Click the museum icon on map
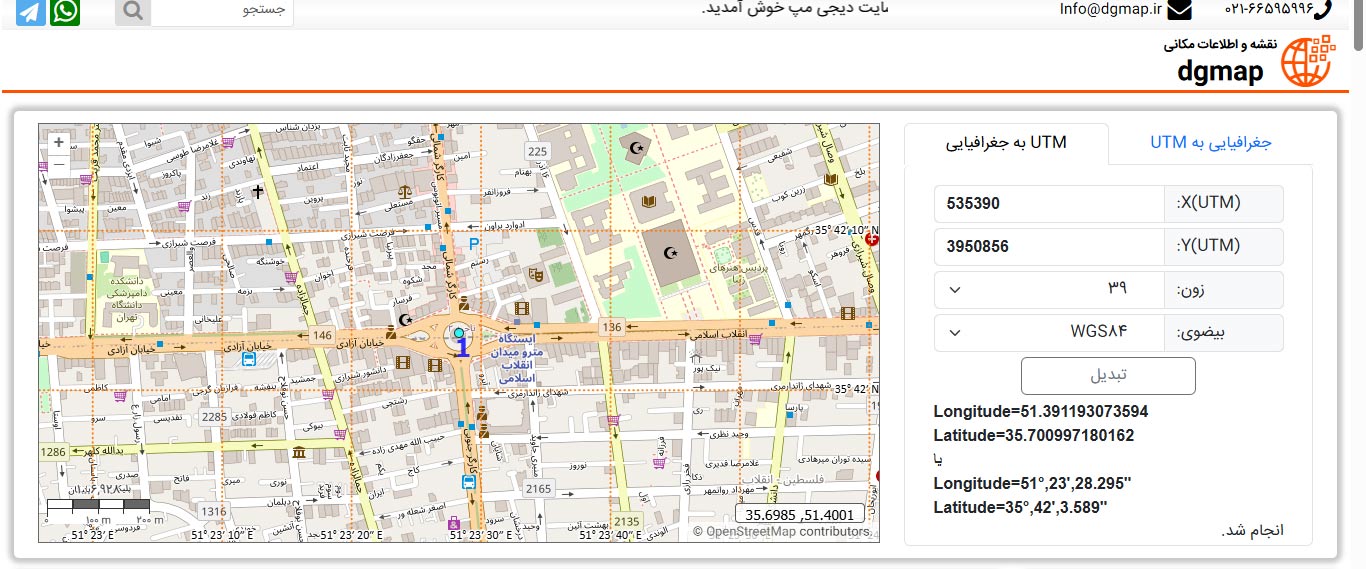Screen dimensions: 1366x569 [299, 454]
